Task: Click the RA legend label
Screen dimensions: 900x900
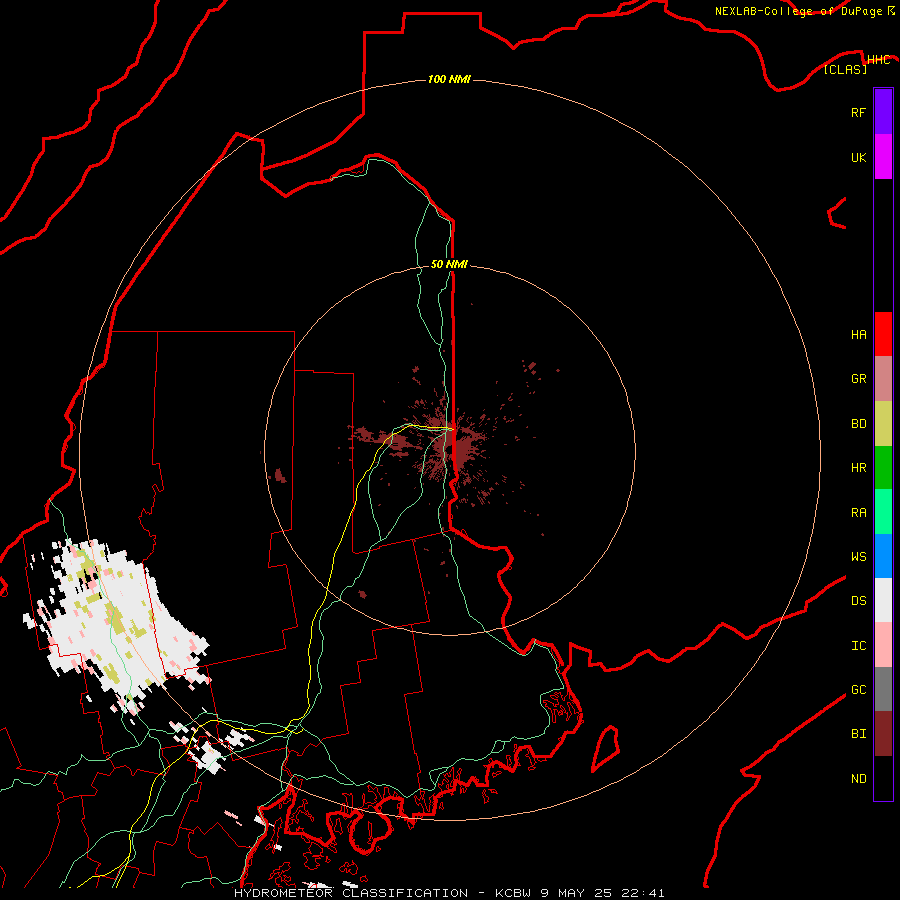Action: pyautogui.click(x=858, y=513)
